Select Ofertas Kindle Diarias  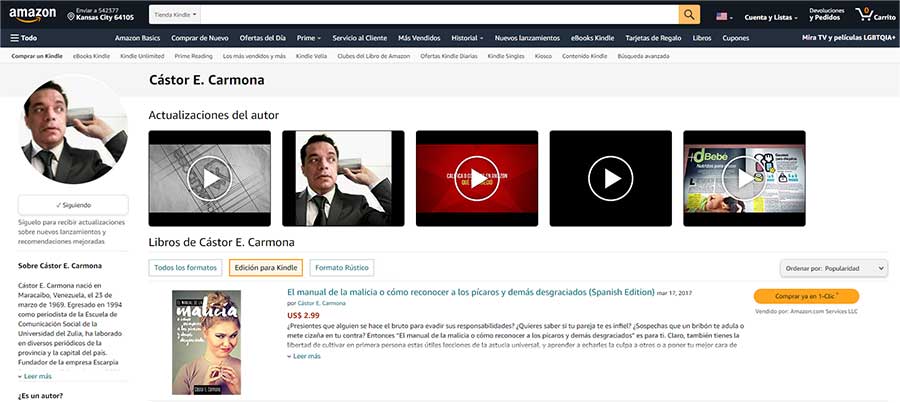(x=449, y=56)
